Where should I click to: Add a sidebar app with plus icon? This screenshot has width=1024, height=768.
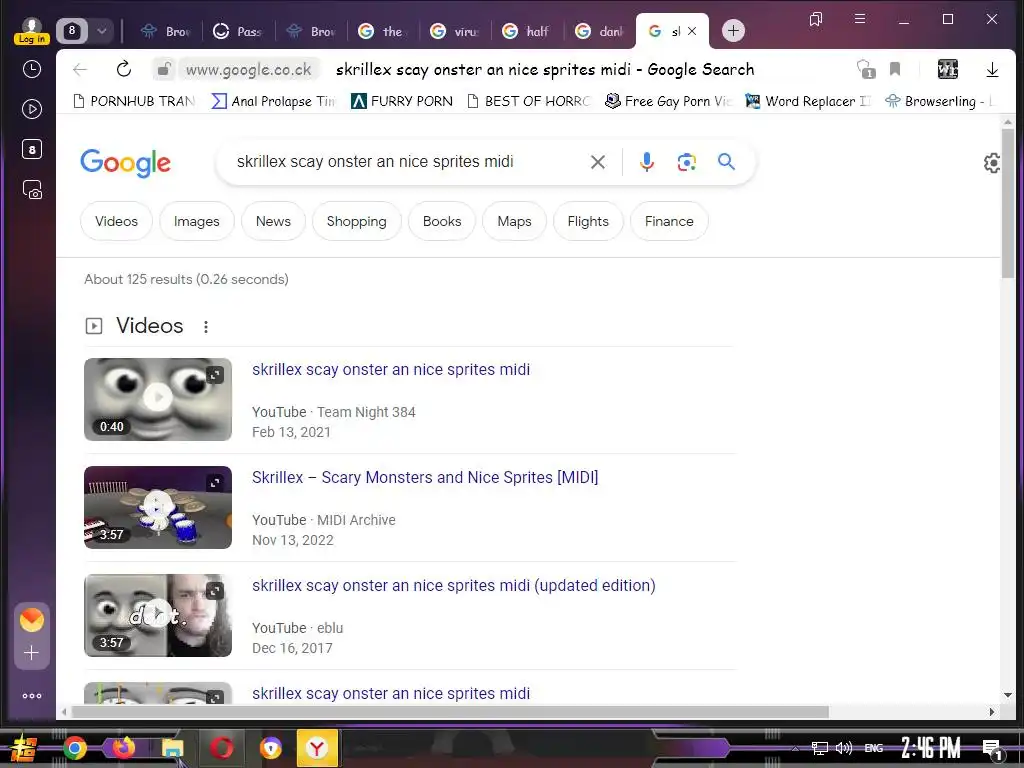tap(31, 653)
